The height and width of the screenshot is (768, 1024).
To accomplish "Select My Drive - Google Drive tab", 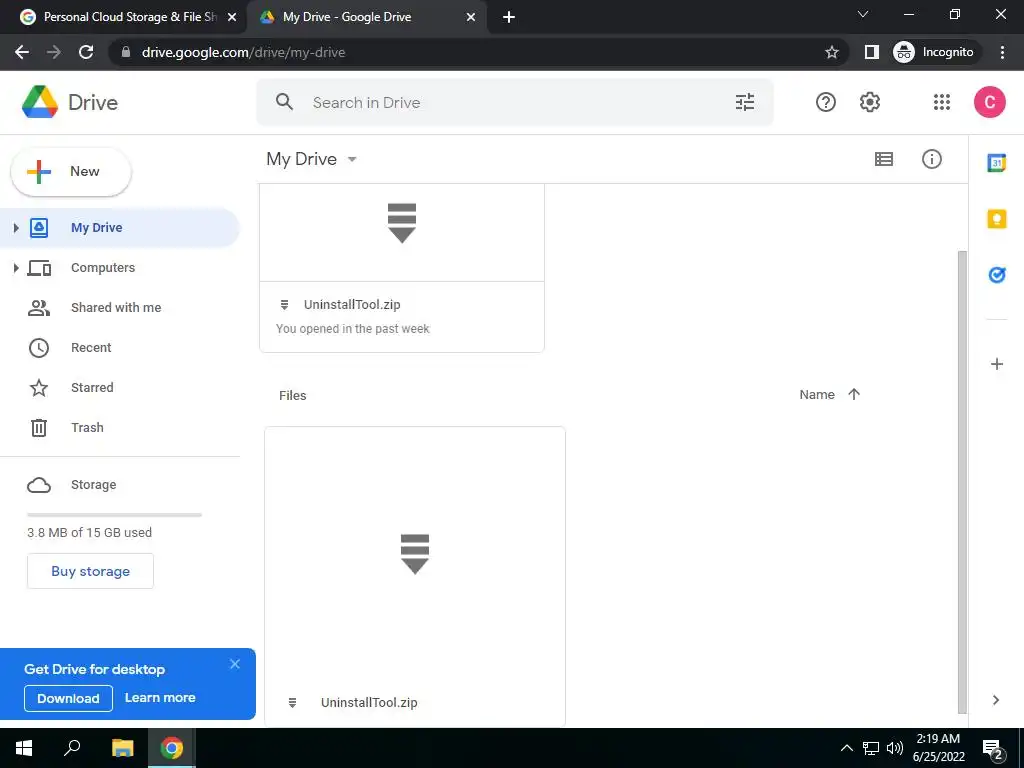I will coord(366,17).
